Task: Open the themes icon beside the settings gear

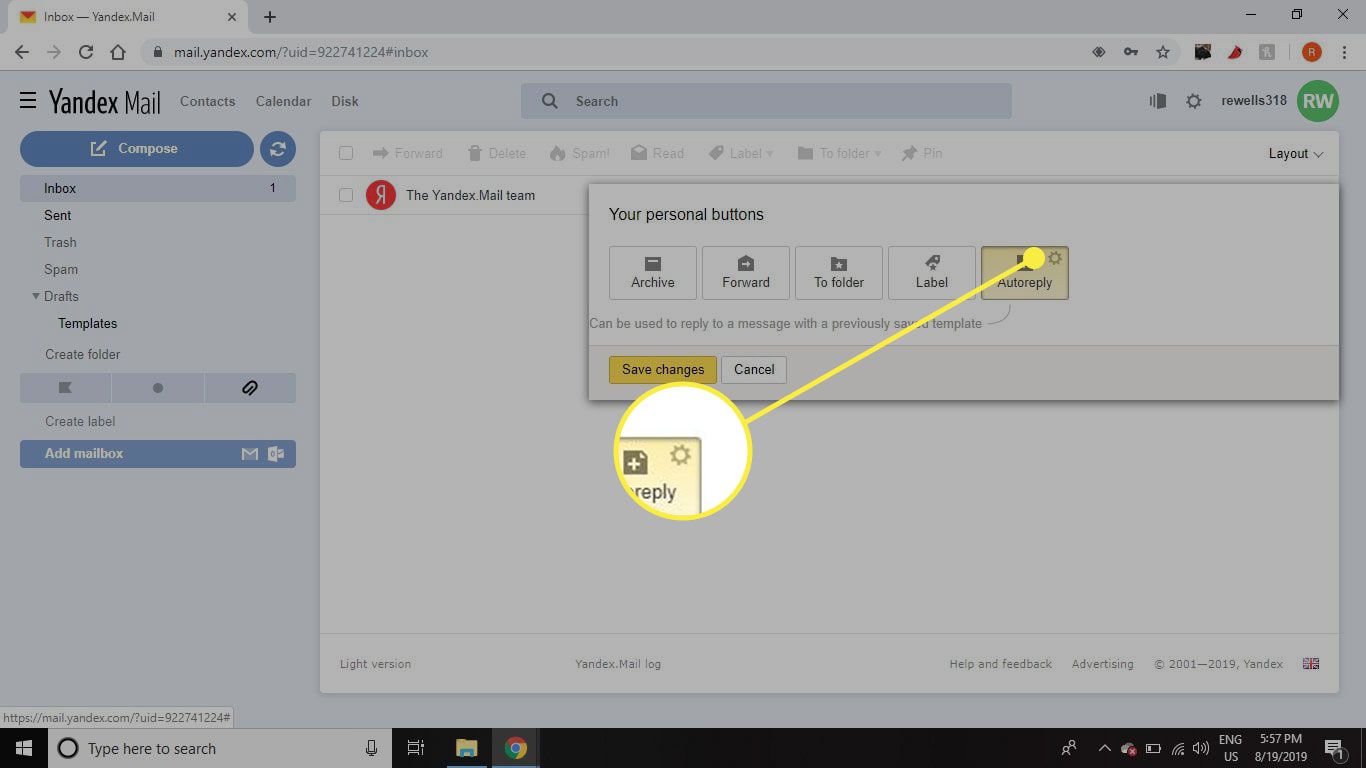Action: point(1158,101)
